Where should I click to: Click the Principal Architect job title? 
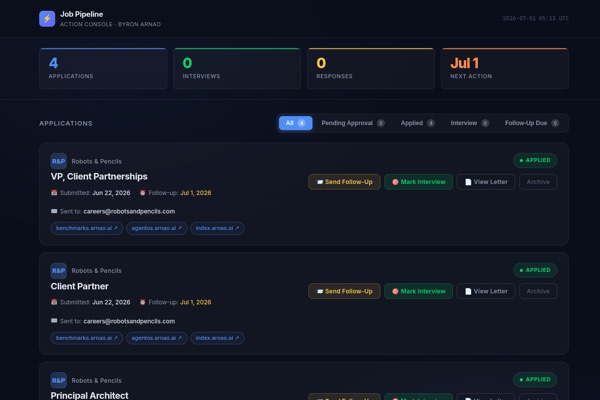(x=90, y=395)
